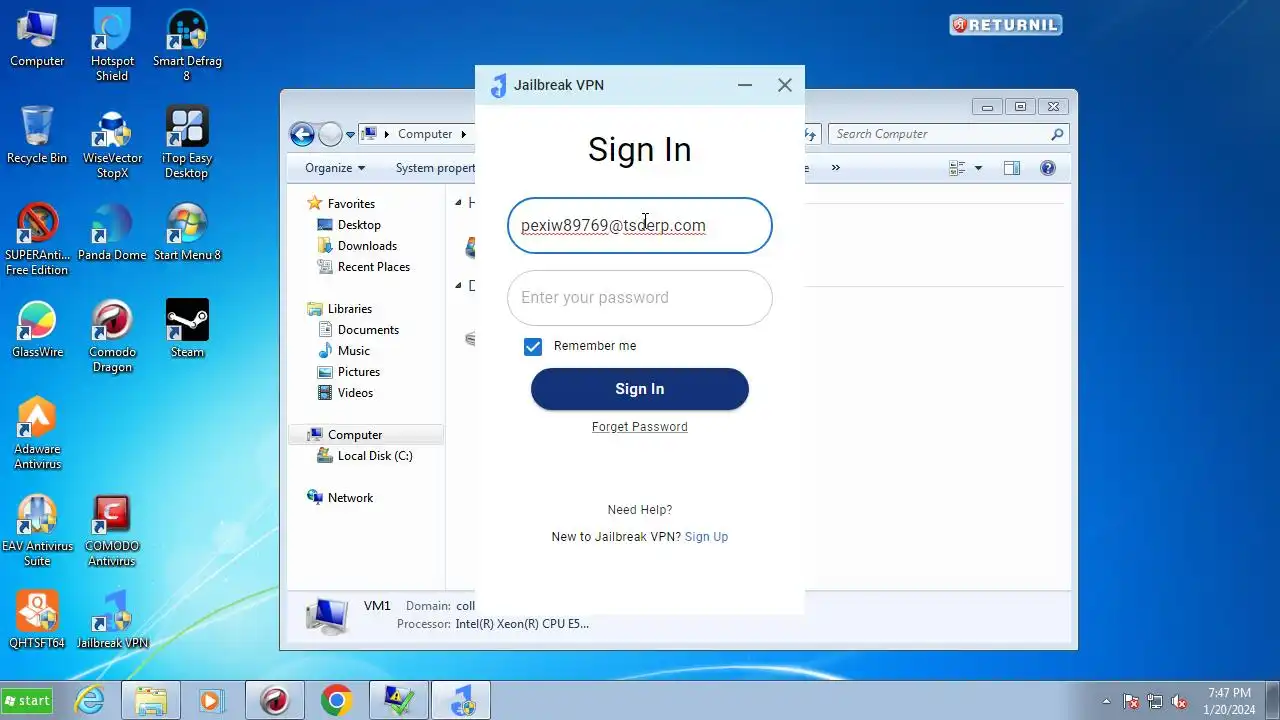
Task: Select Libraries header in navigation pane
Action: (x=349, y=309)
